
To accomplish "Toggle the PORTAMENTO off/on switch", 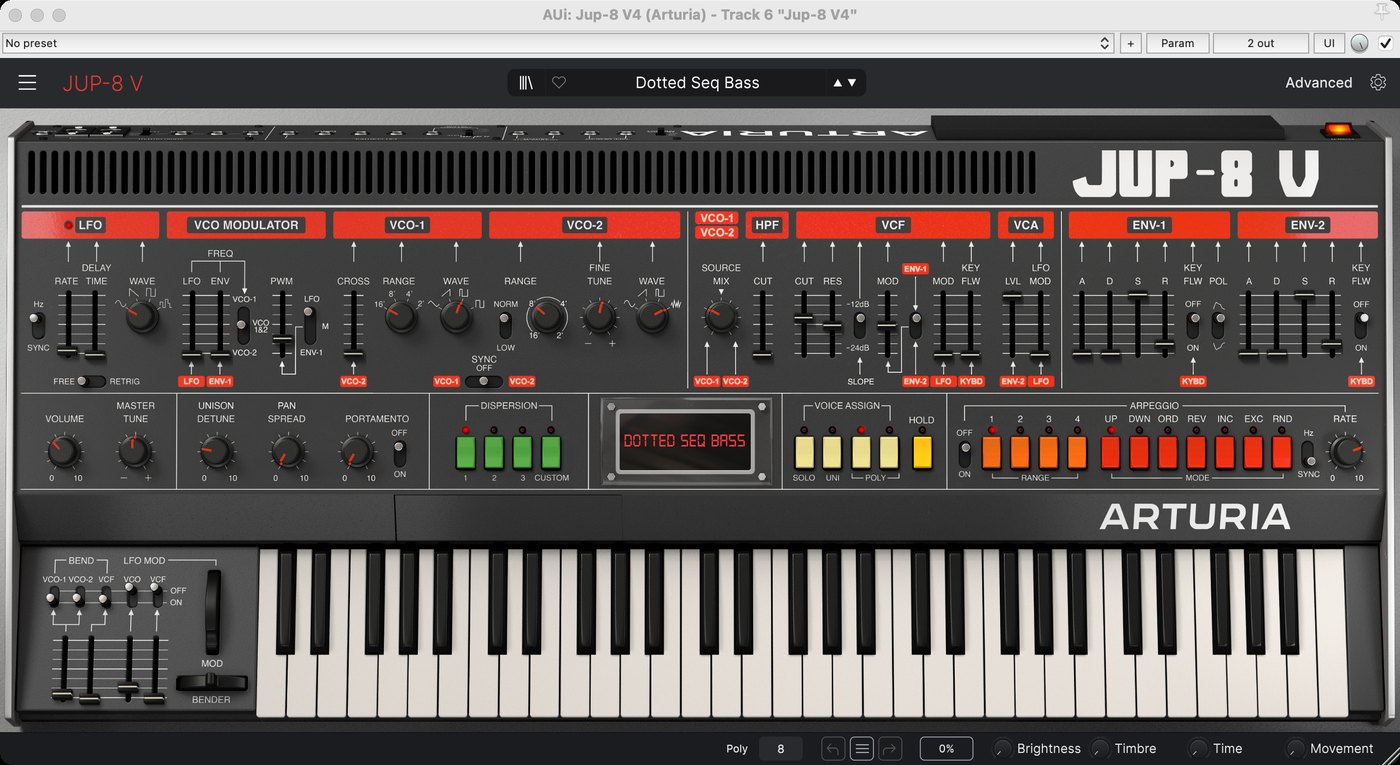I will point(400,453).
